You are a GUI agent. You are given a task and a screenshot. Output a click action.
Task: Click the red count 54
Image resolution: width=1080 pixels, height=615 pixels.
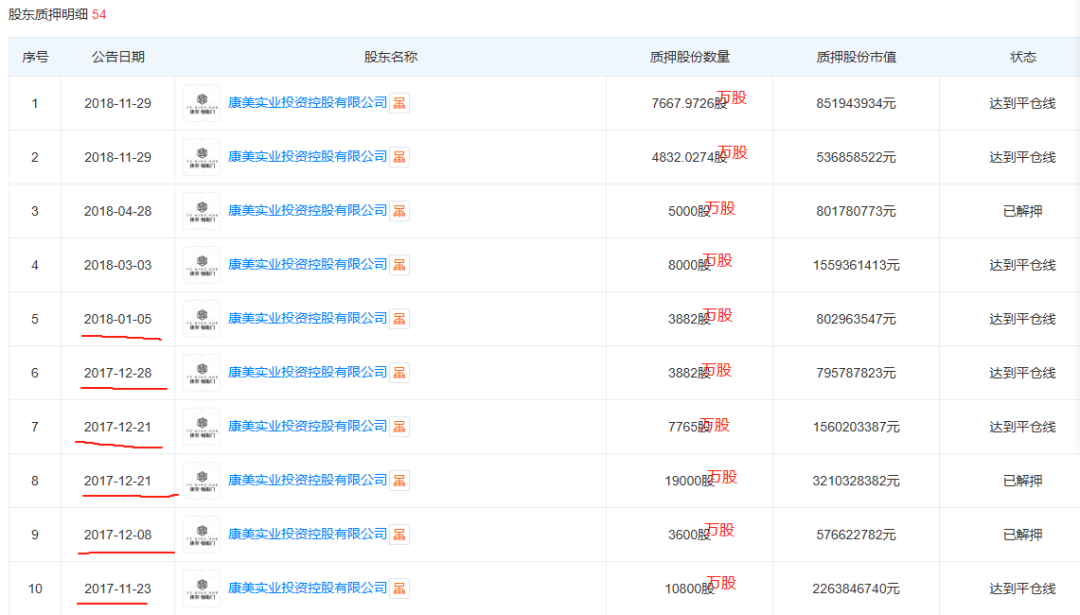[99, 14]
